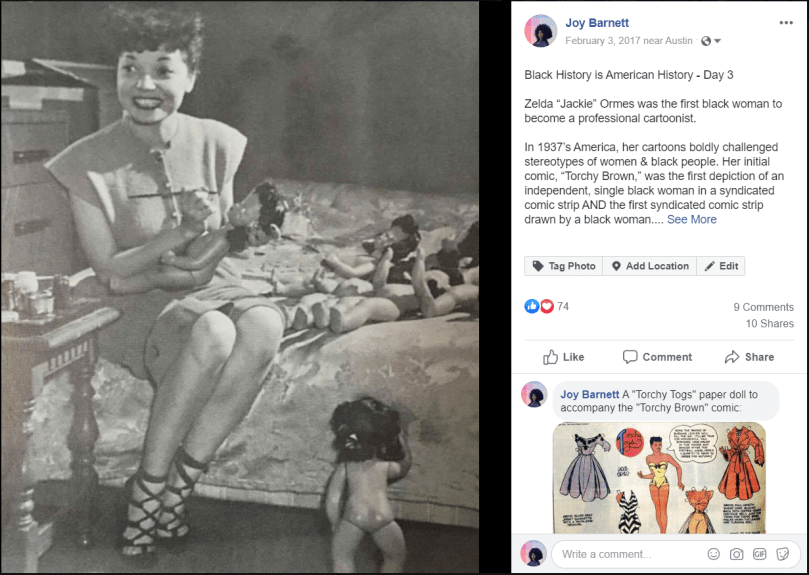Open the audience privacy dropdown arrow
Screen dimensions: 809x575
coord(717,41)
